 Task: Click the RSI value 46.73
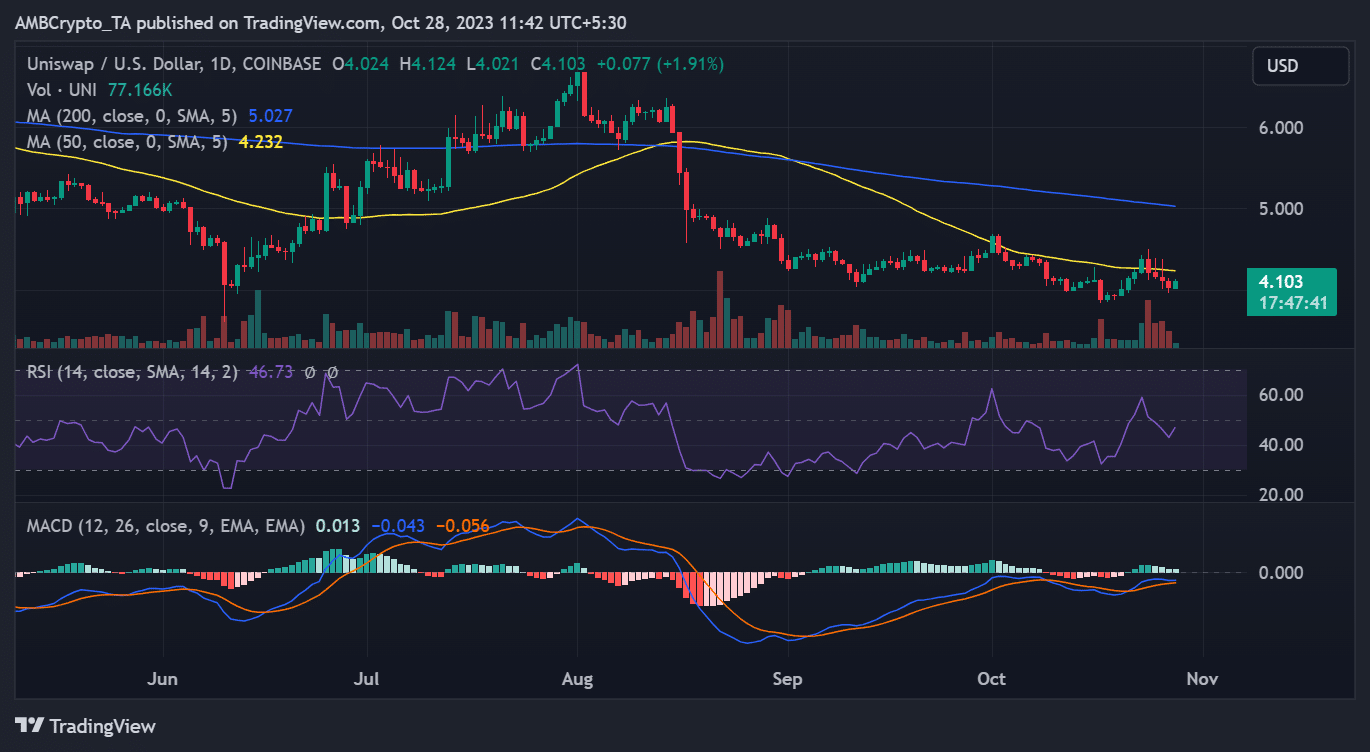click(x=269, y=372)
